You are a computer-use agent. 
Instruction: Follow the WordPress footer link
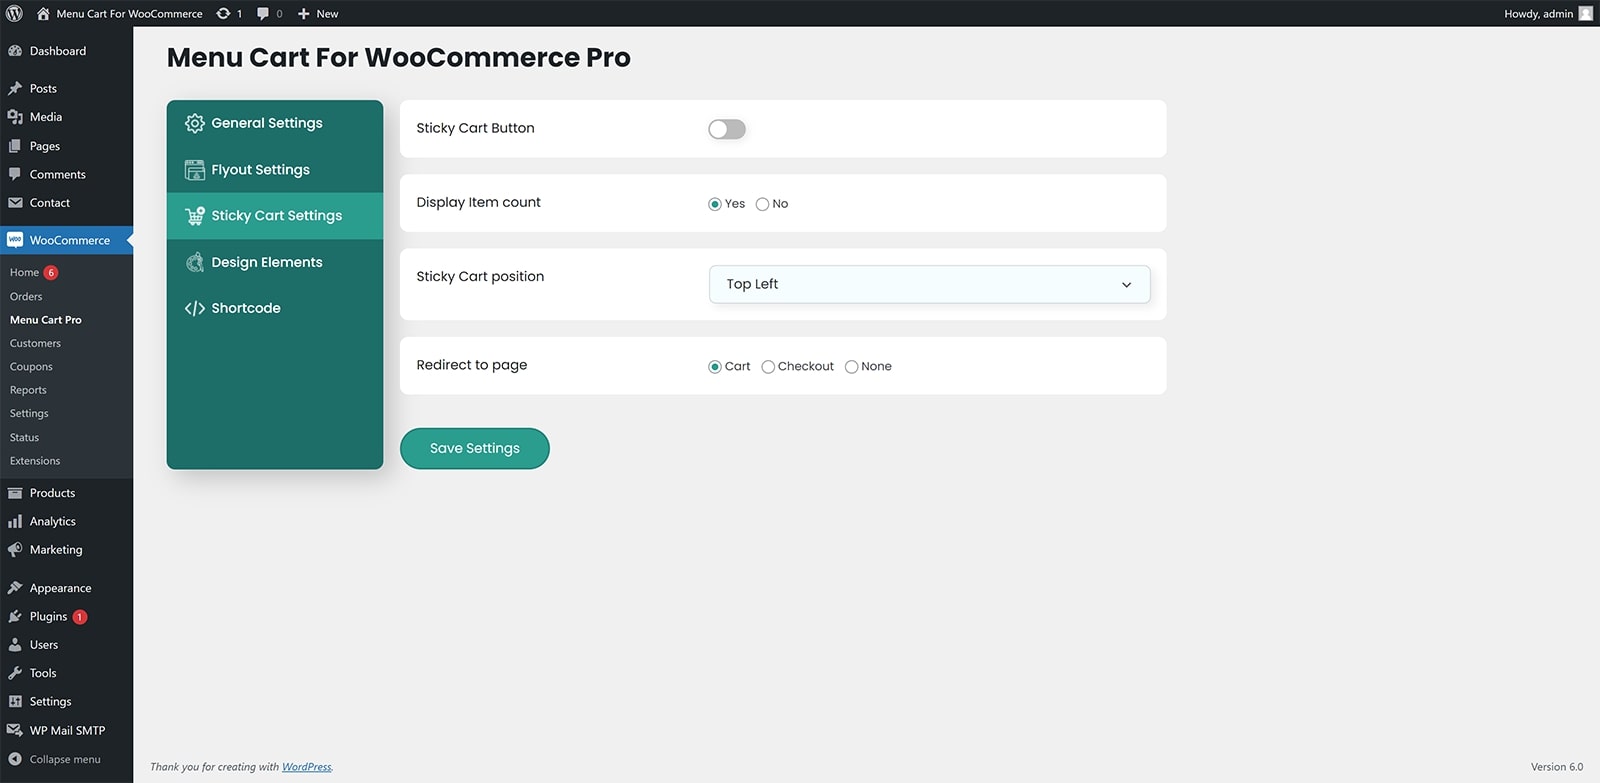click(306, 767)
